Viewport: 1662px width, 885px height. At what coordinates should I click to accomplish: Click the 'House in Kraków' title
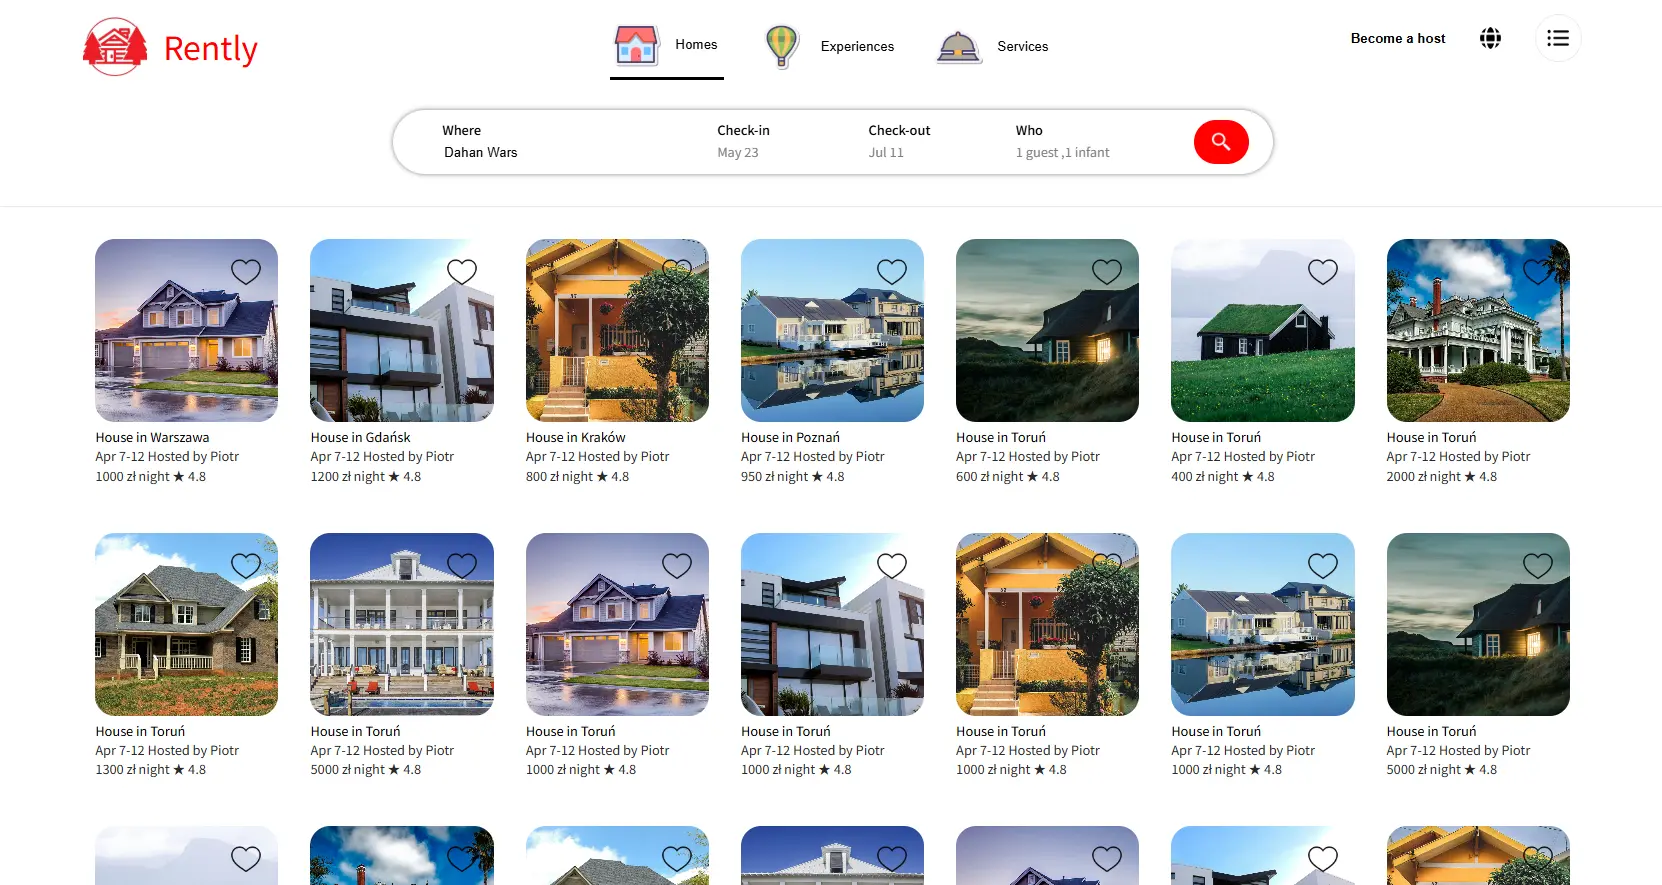click(575, 438)
